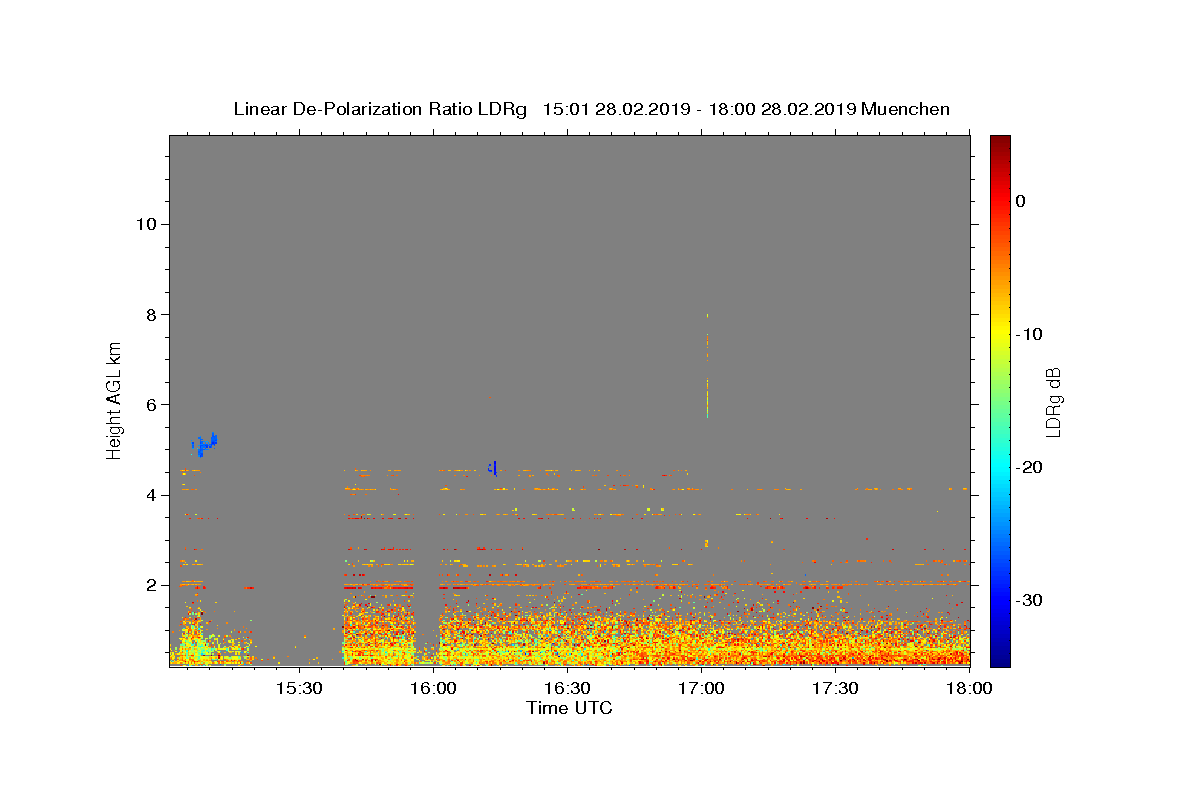Viewport: 1200px width, 800px height.
Task: Click the height tick label '2'
Action: (152, 585)
